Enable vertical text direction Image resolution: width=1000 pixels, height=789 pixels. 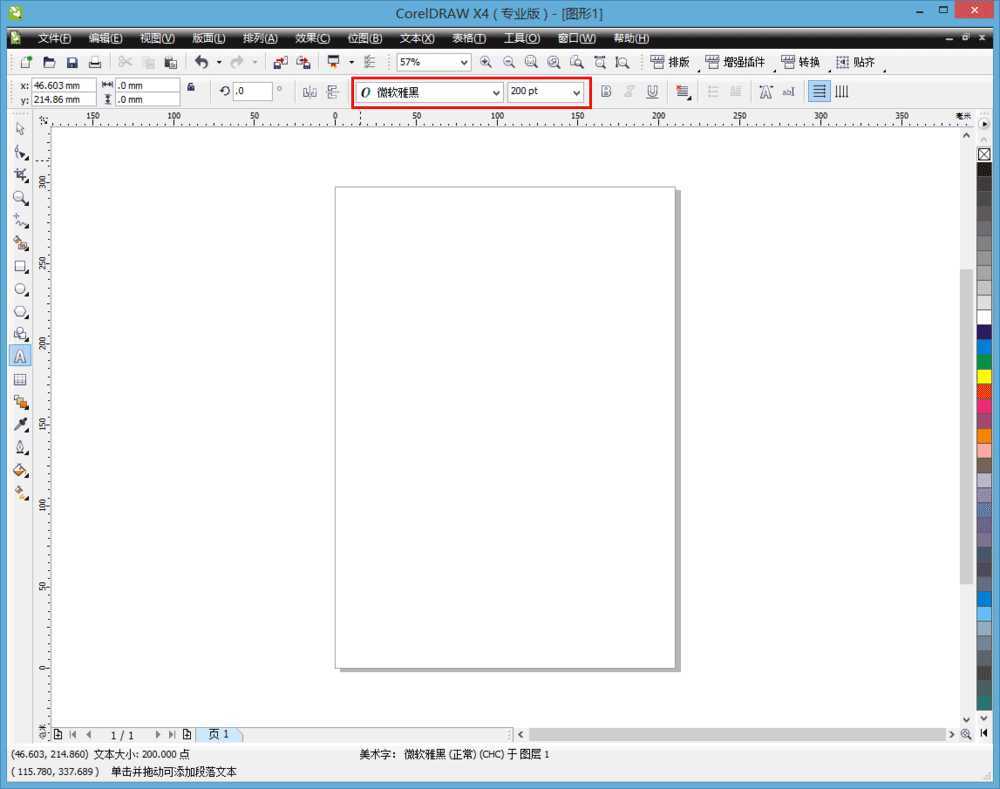click(842, 92)
